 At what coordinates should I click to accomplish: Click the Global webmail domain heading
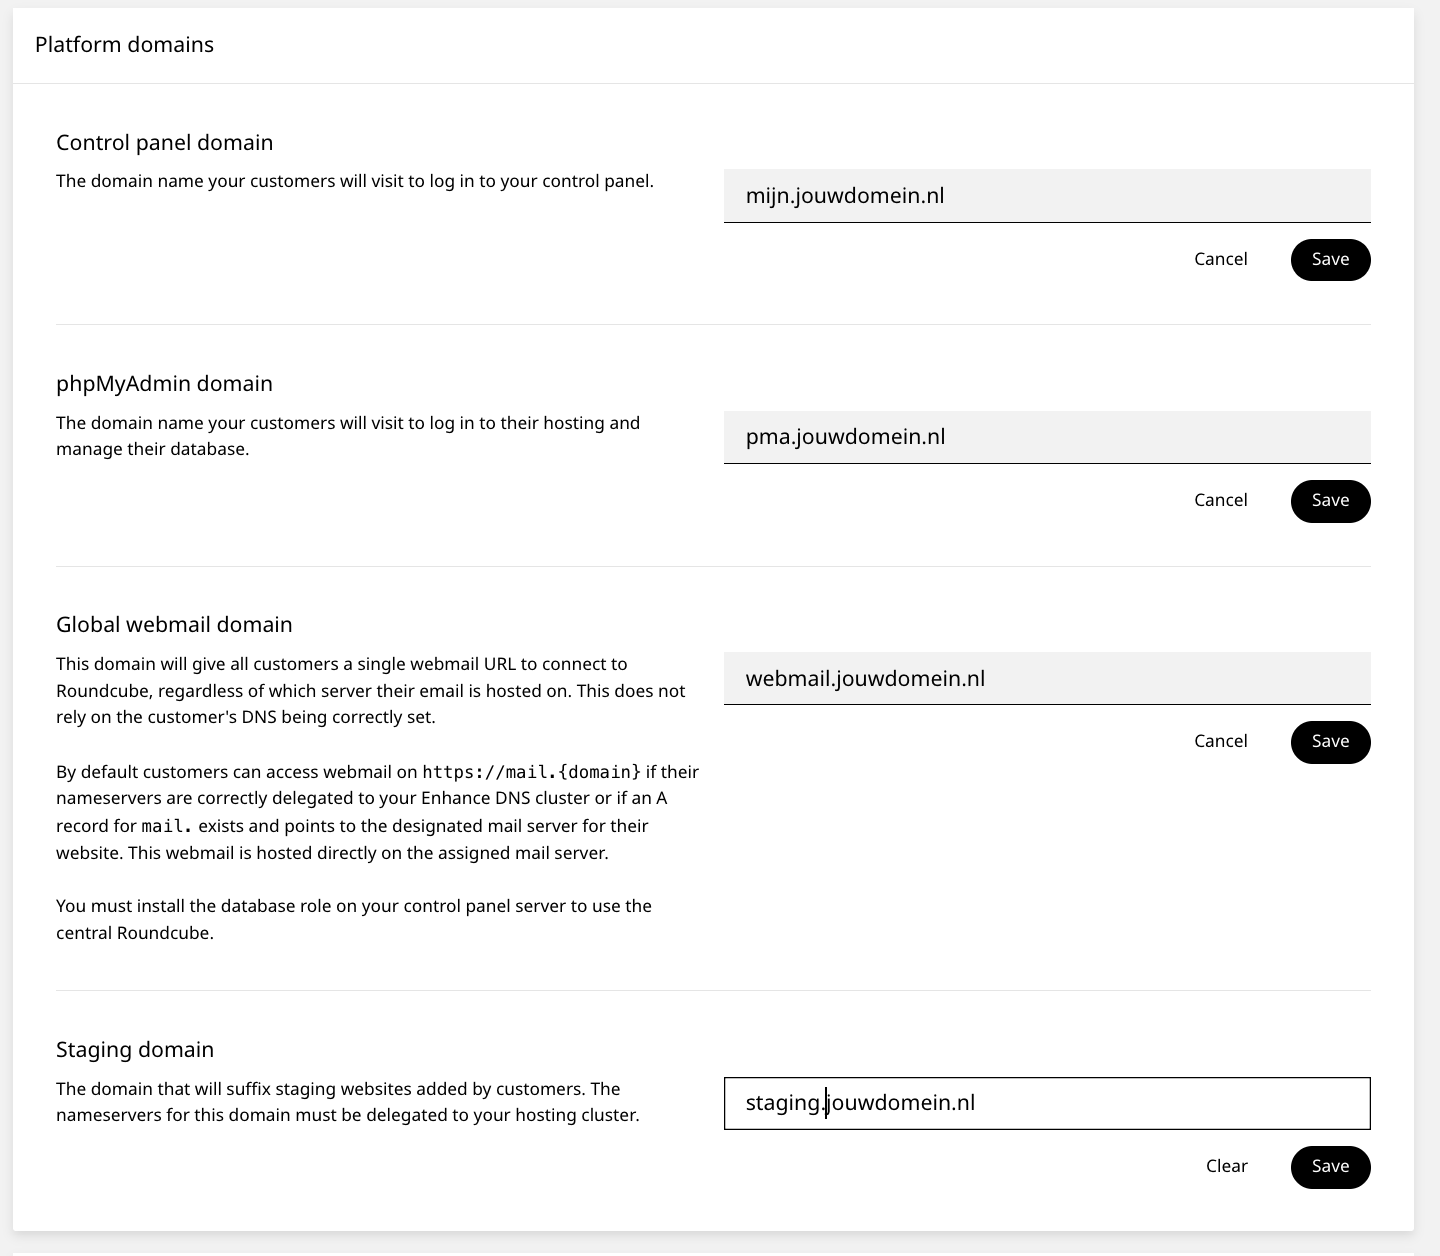point(174,625)
